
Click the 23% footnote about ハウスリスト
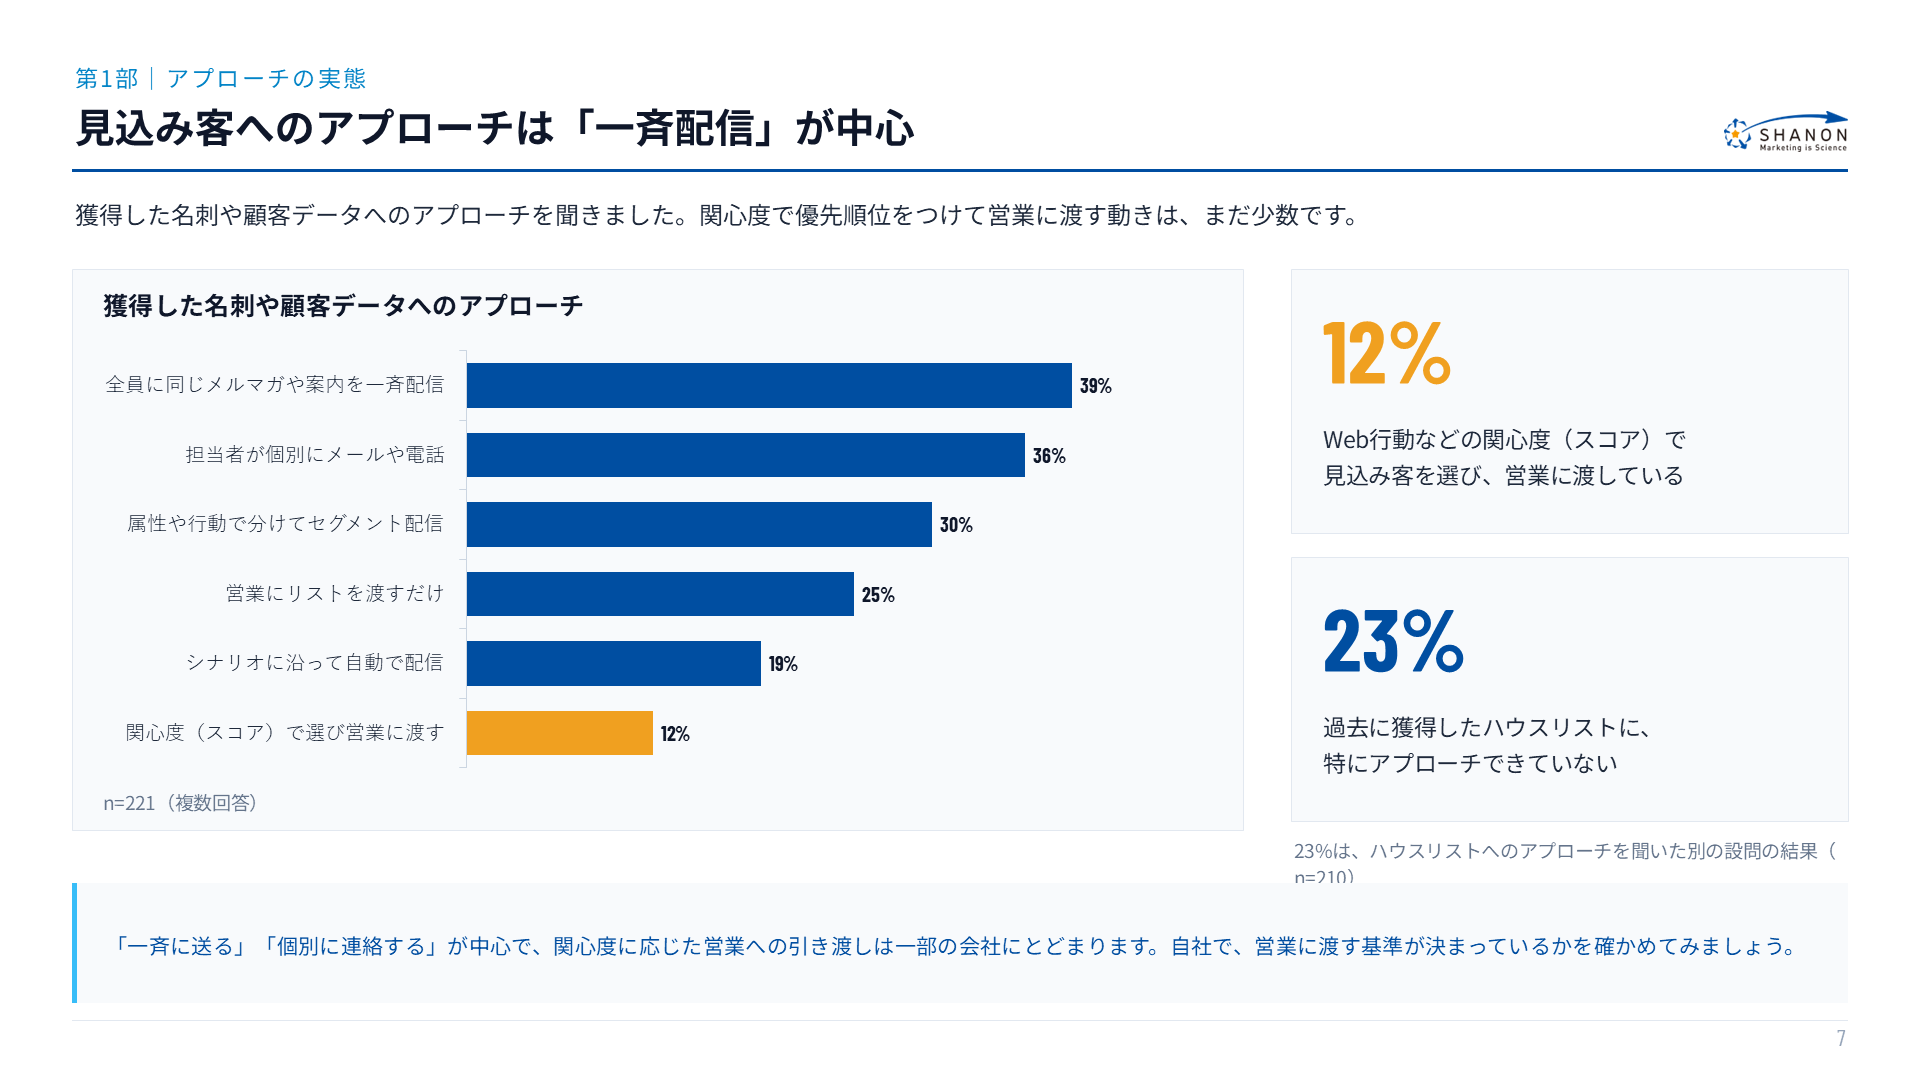(x=1566, y=863)
